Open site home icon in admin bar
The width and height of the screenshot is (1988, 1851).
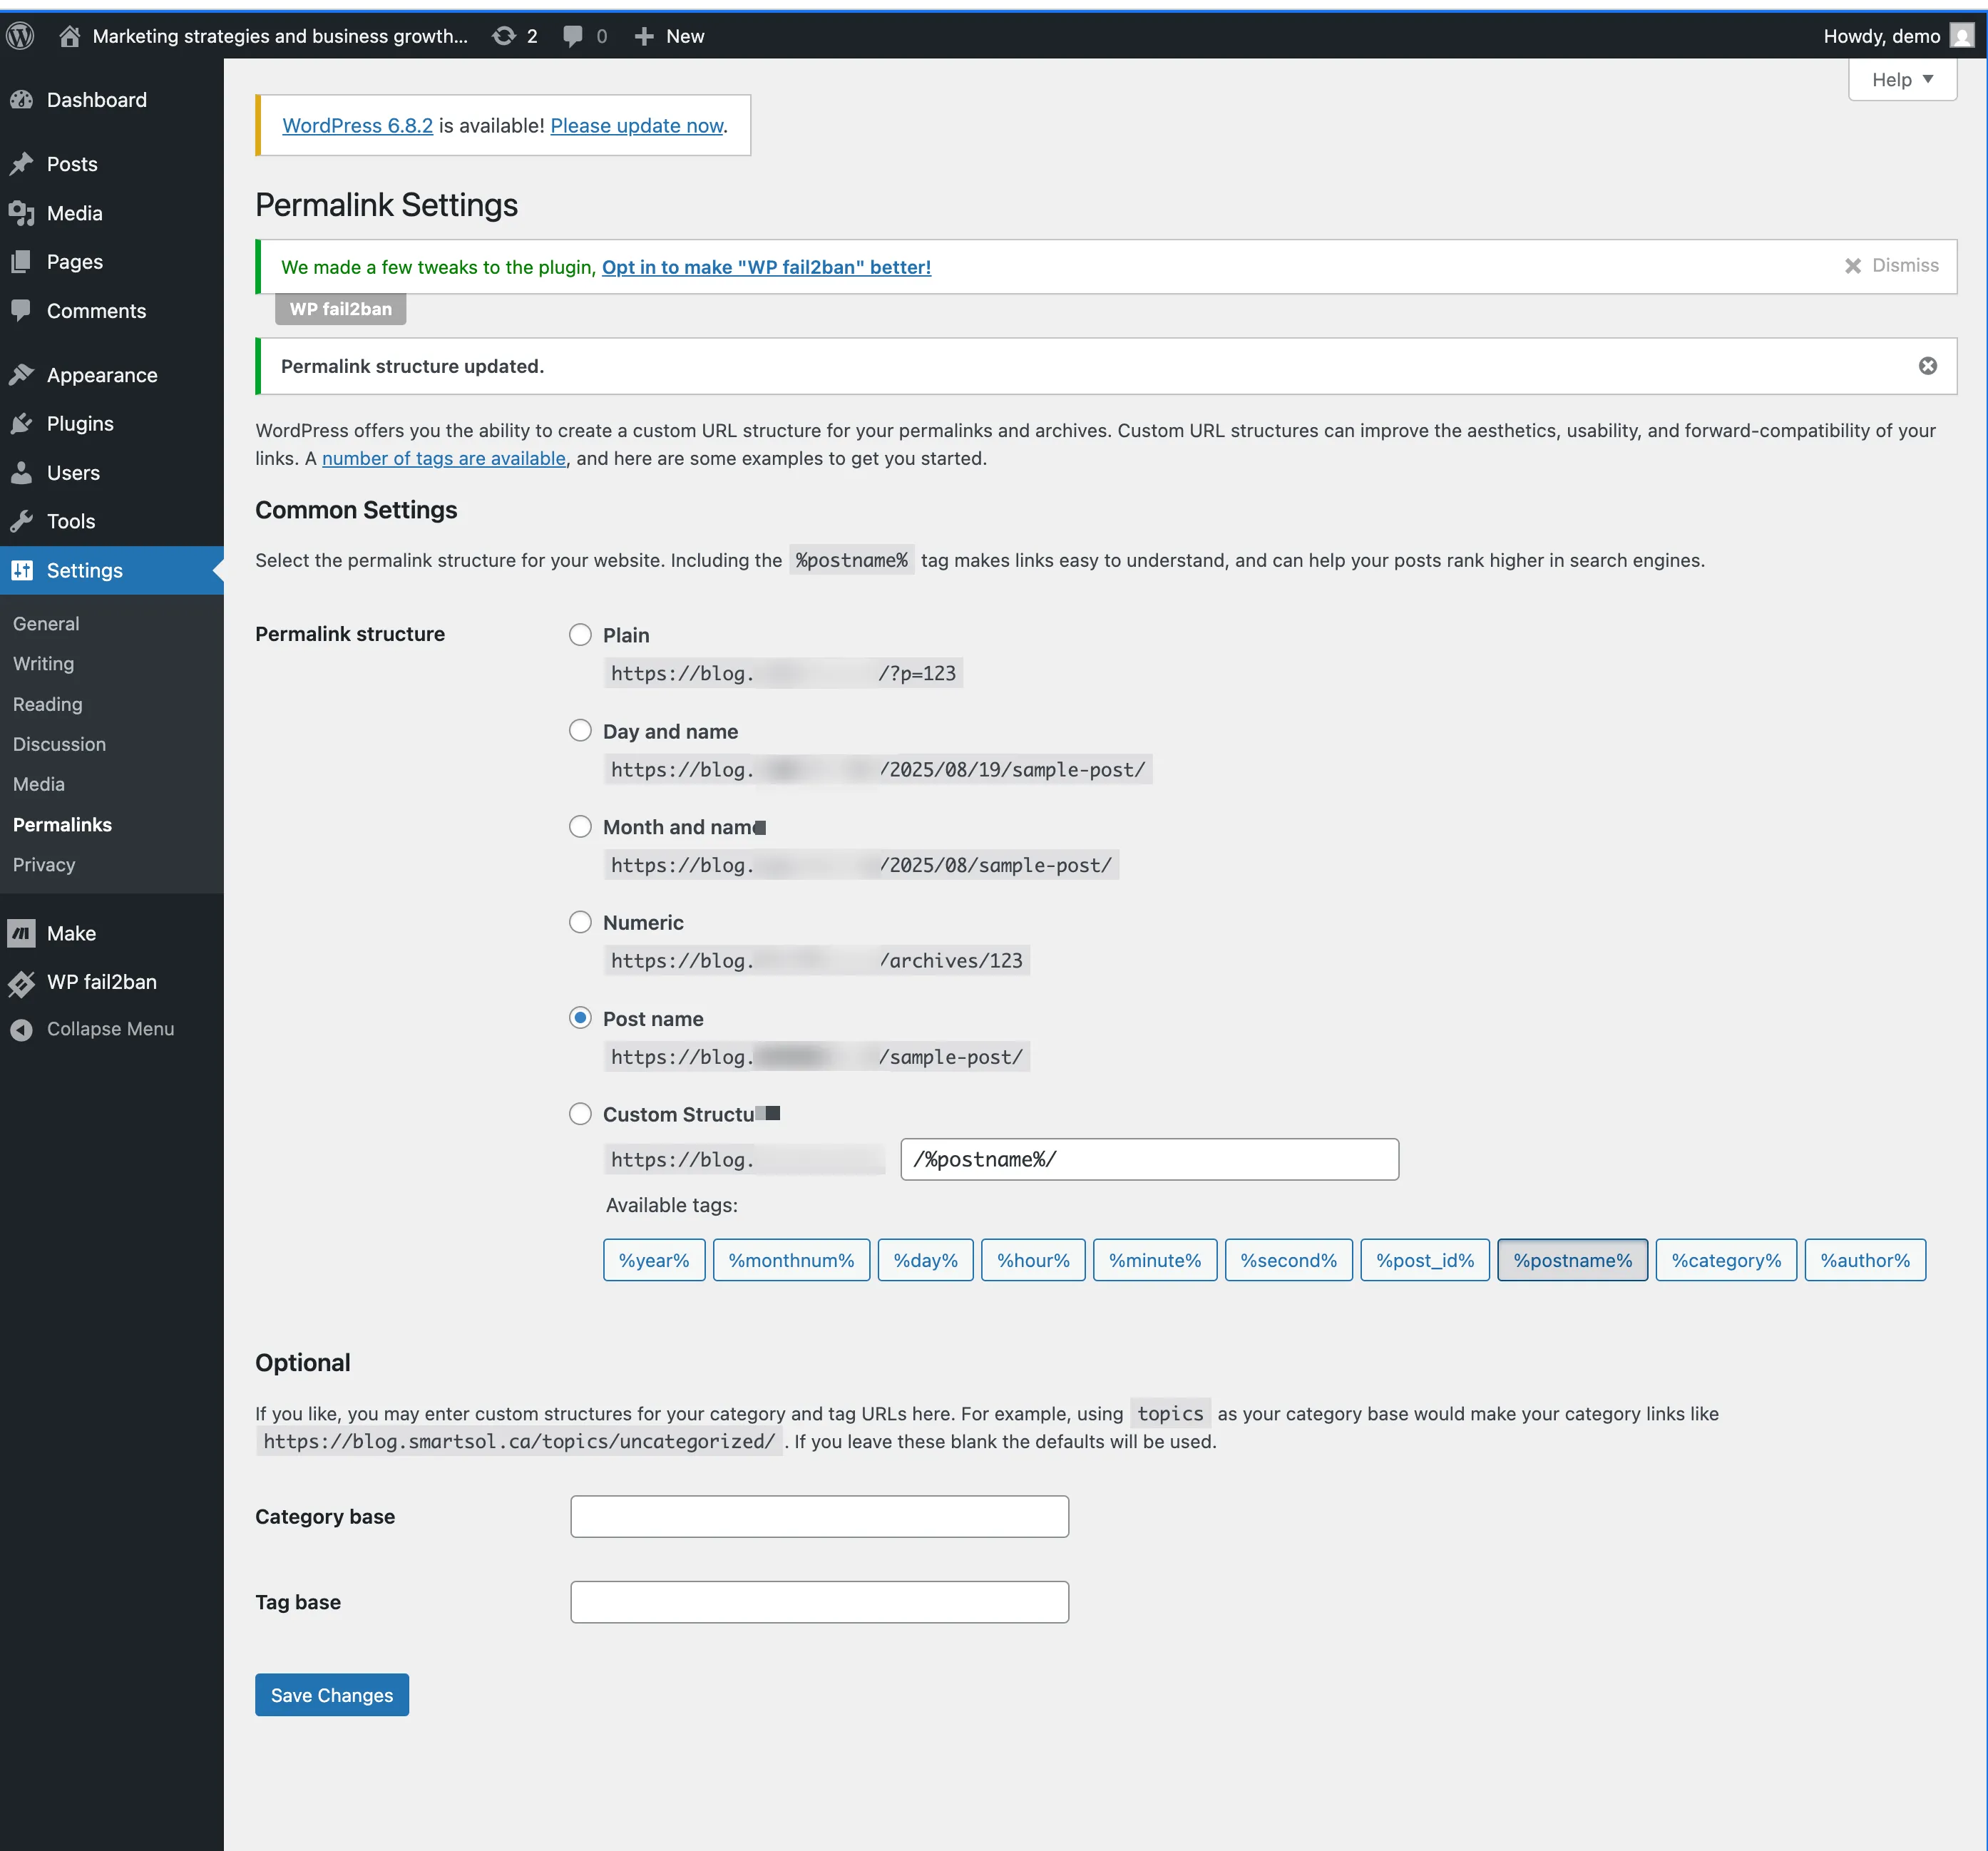pyautogui.click(x=69, y=36)
